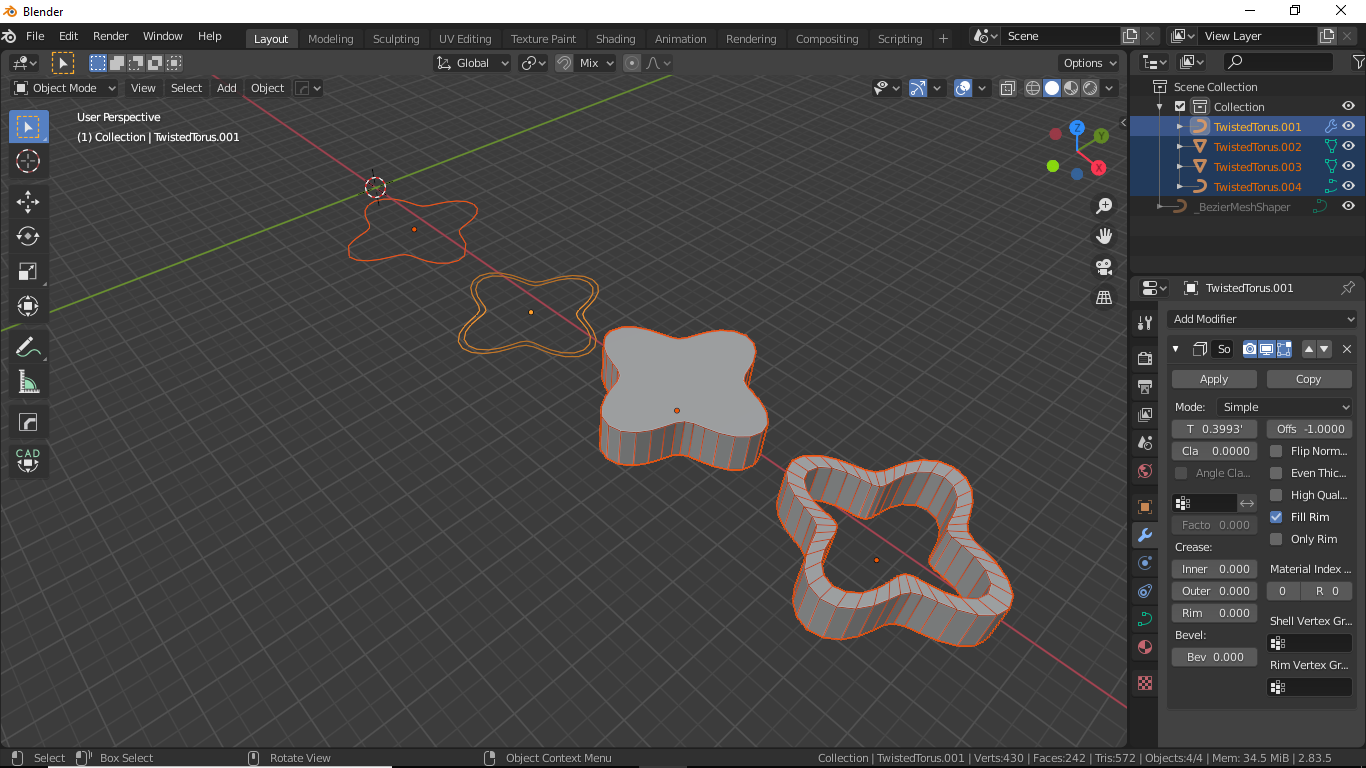Screen dimensions: 1366x768
Task: Collapse the Solidify modifier panel
Action: point(1176,349)
